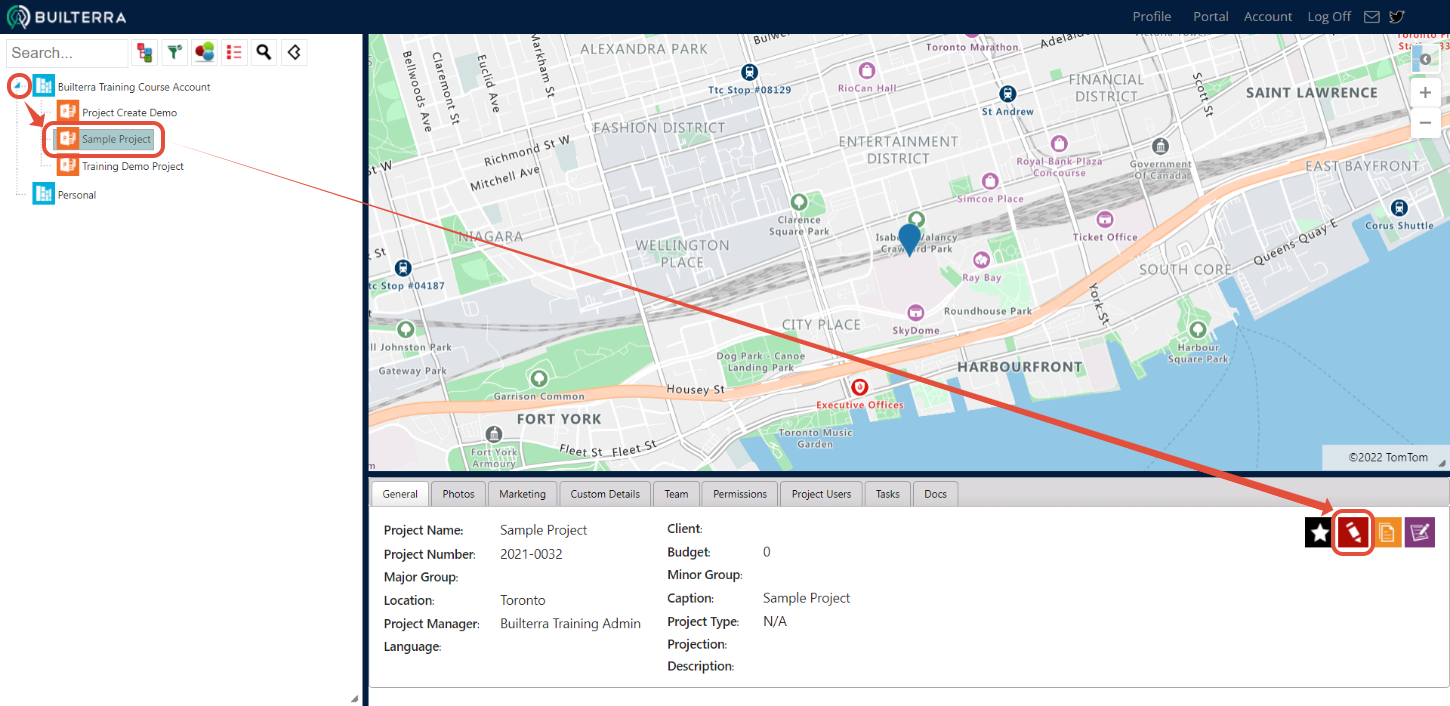The height and width of the screenshot is (706, 1450).
Task: Switch to the Project Users tab
Action: point(821,494)
